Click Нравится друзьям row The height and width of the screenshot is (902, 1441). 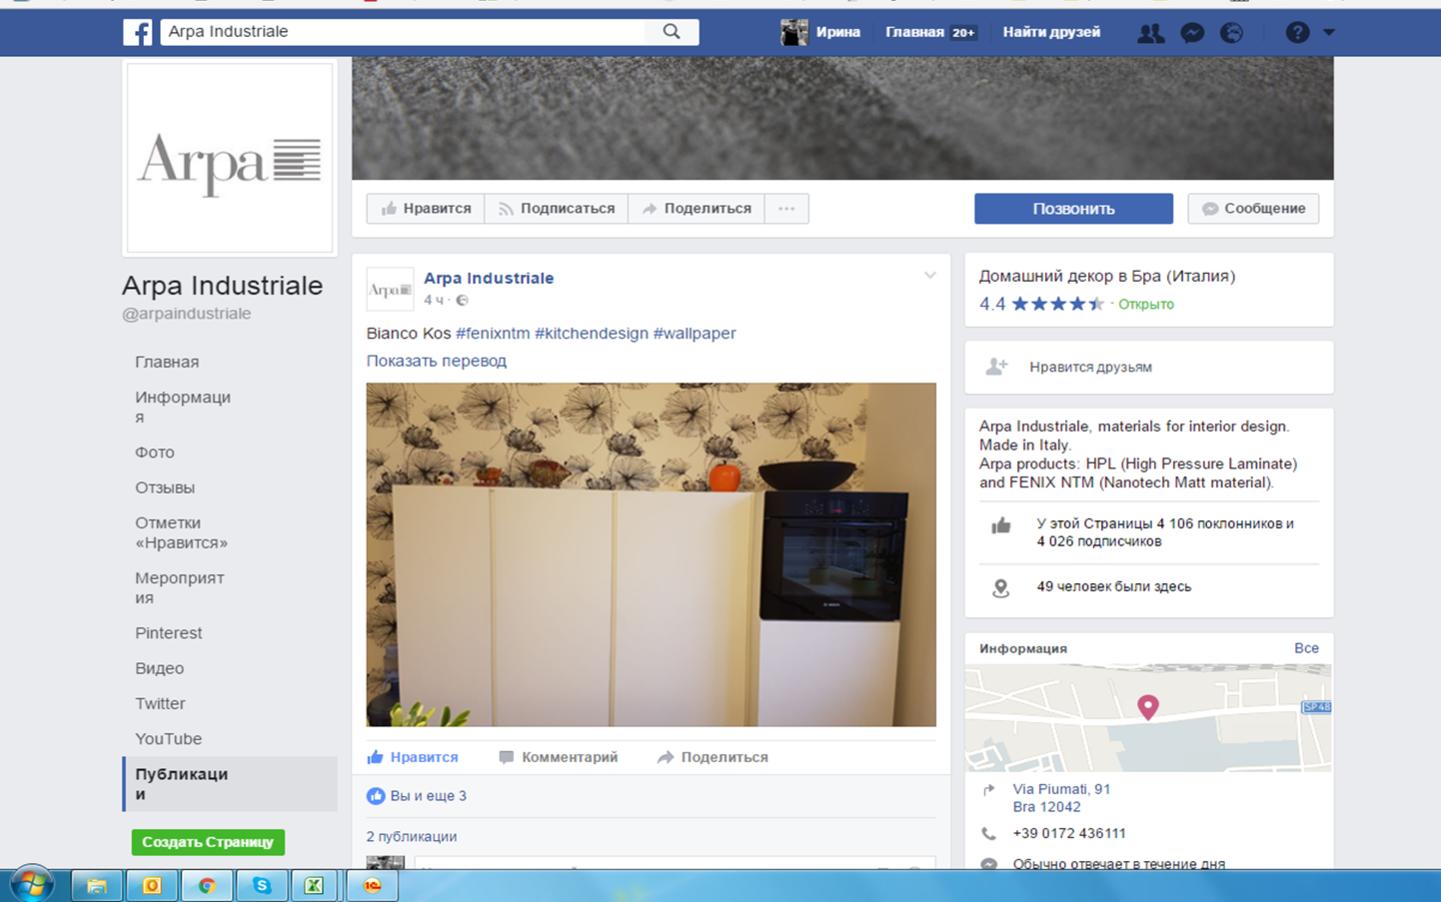click(x=1149, y=367)
